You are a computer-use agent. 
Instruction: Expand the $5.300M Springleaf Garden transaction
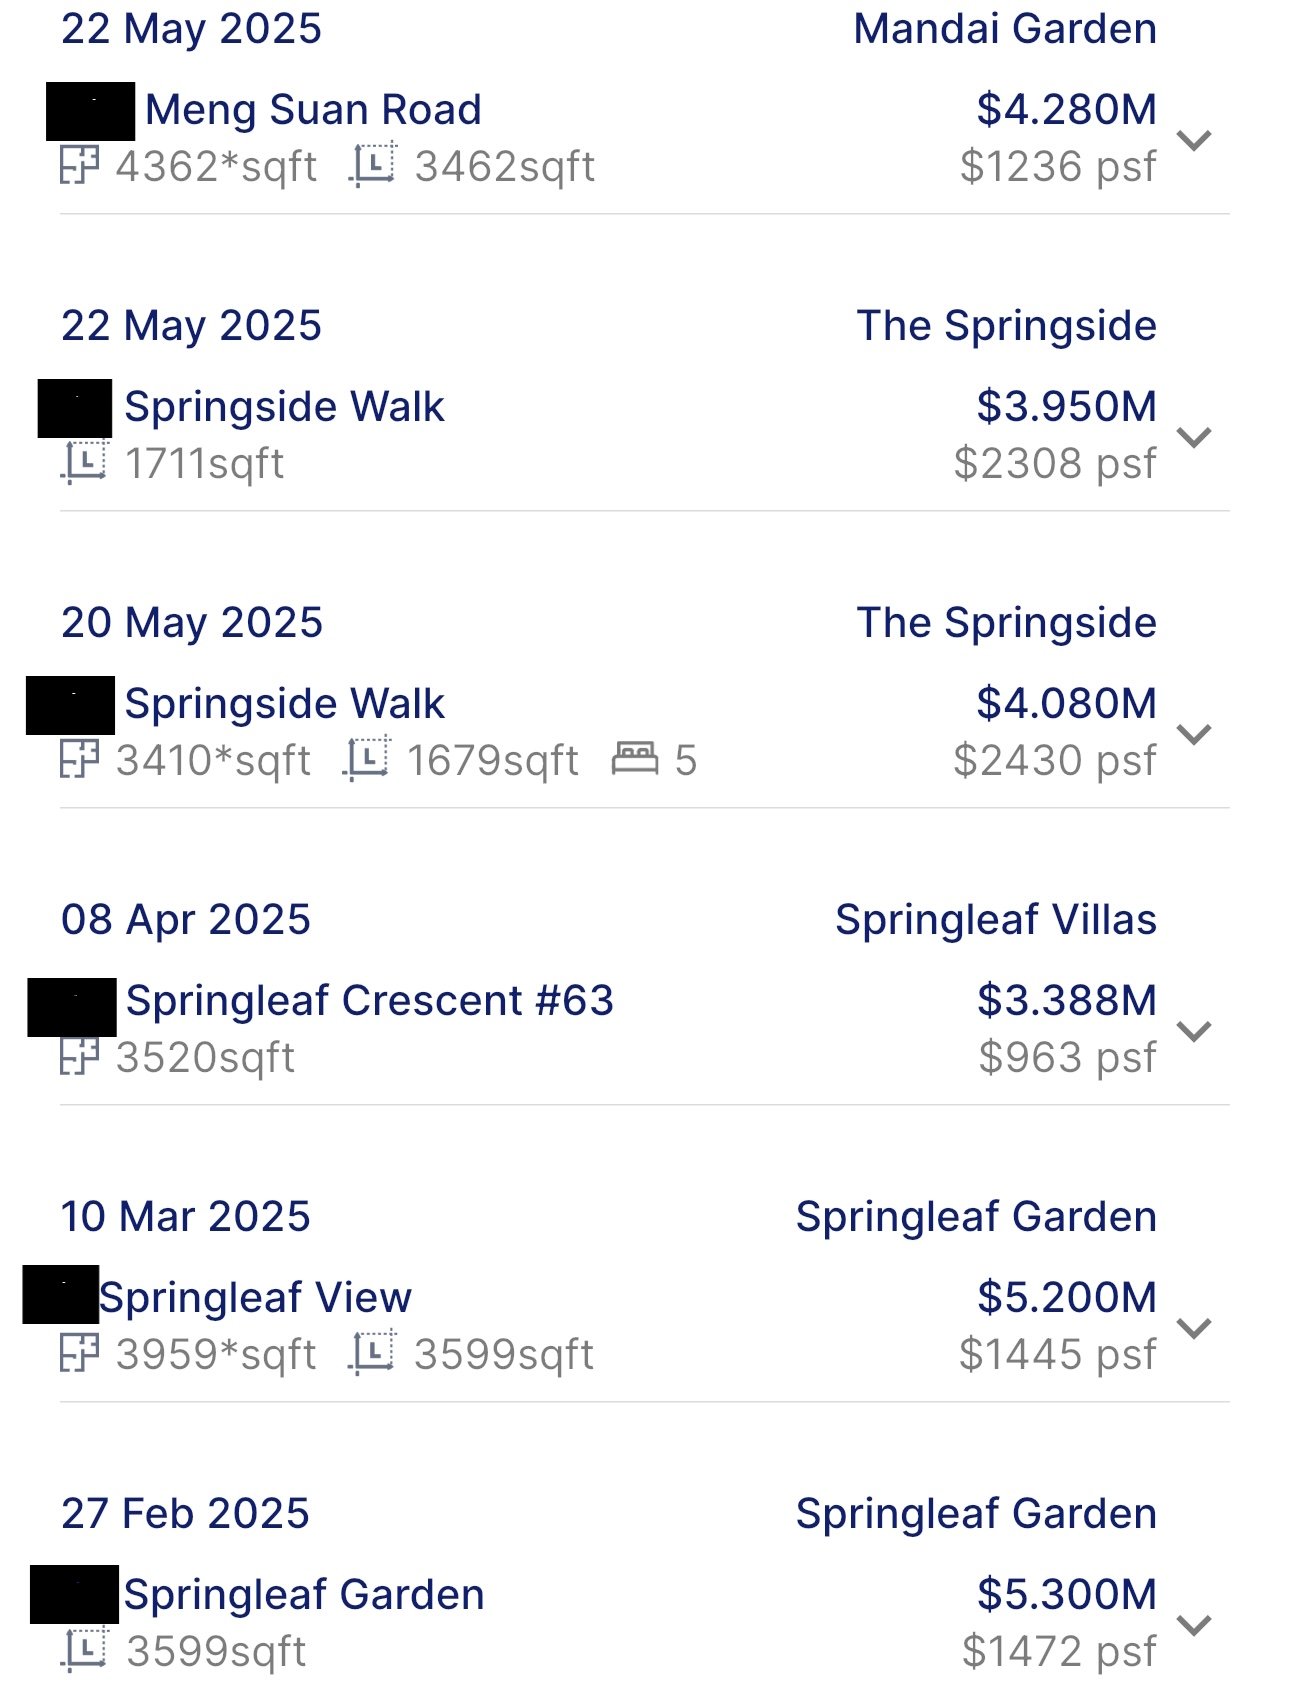[x=1194, y=1625]
